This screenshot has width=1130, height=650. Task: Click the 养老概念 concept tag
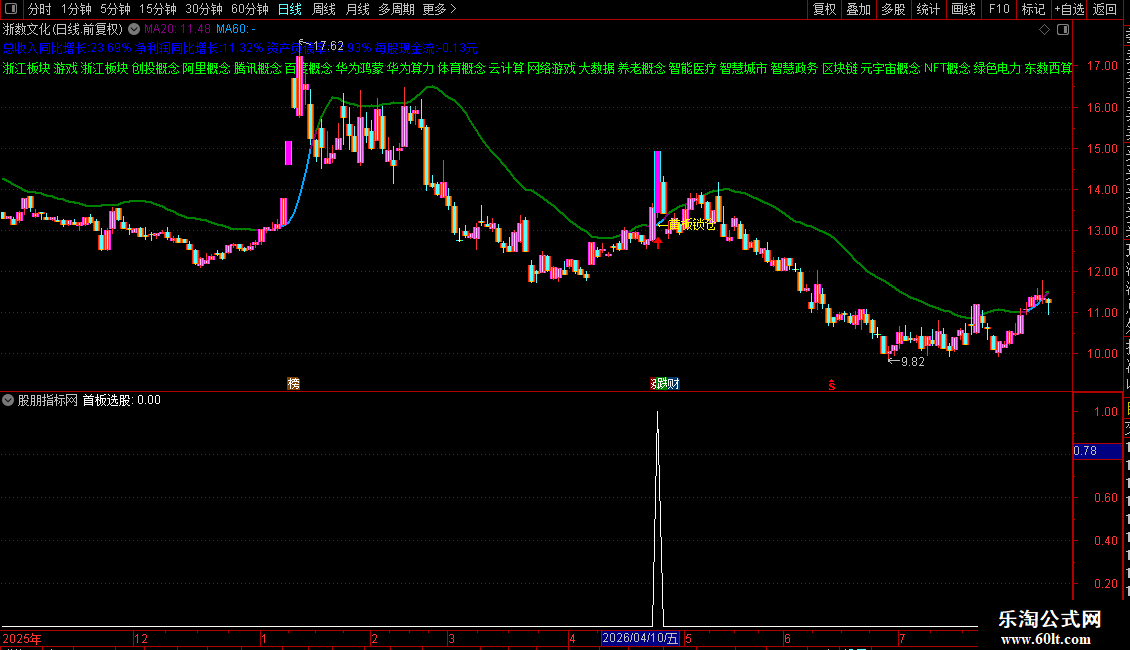(x=641, y=68)
